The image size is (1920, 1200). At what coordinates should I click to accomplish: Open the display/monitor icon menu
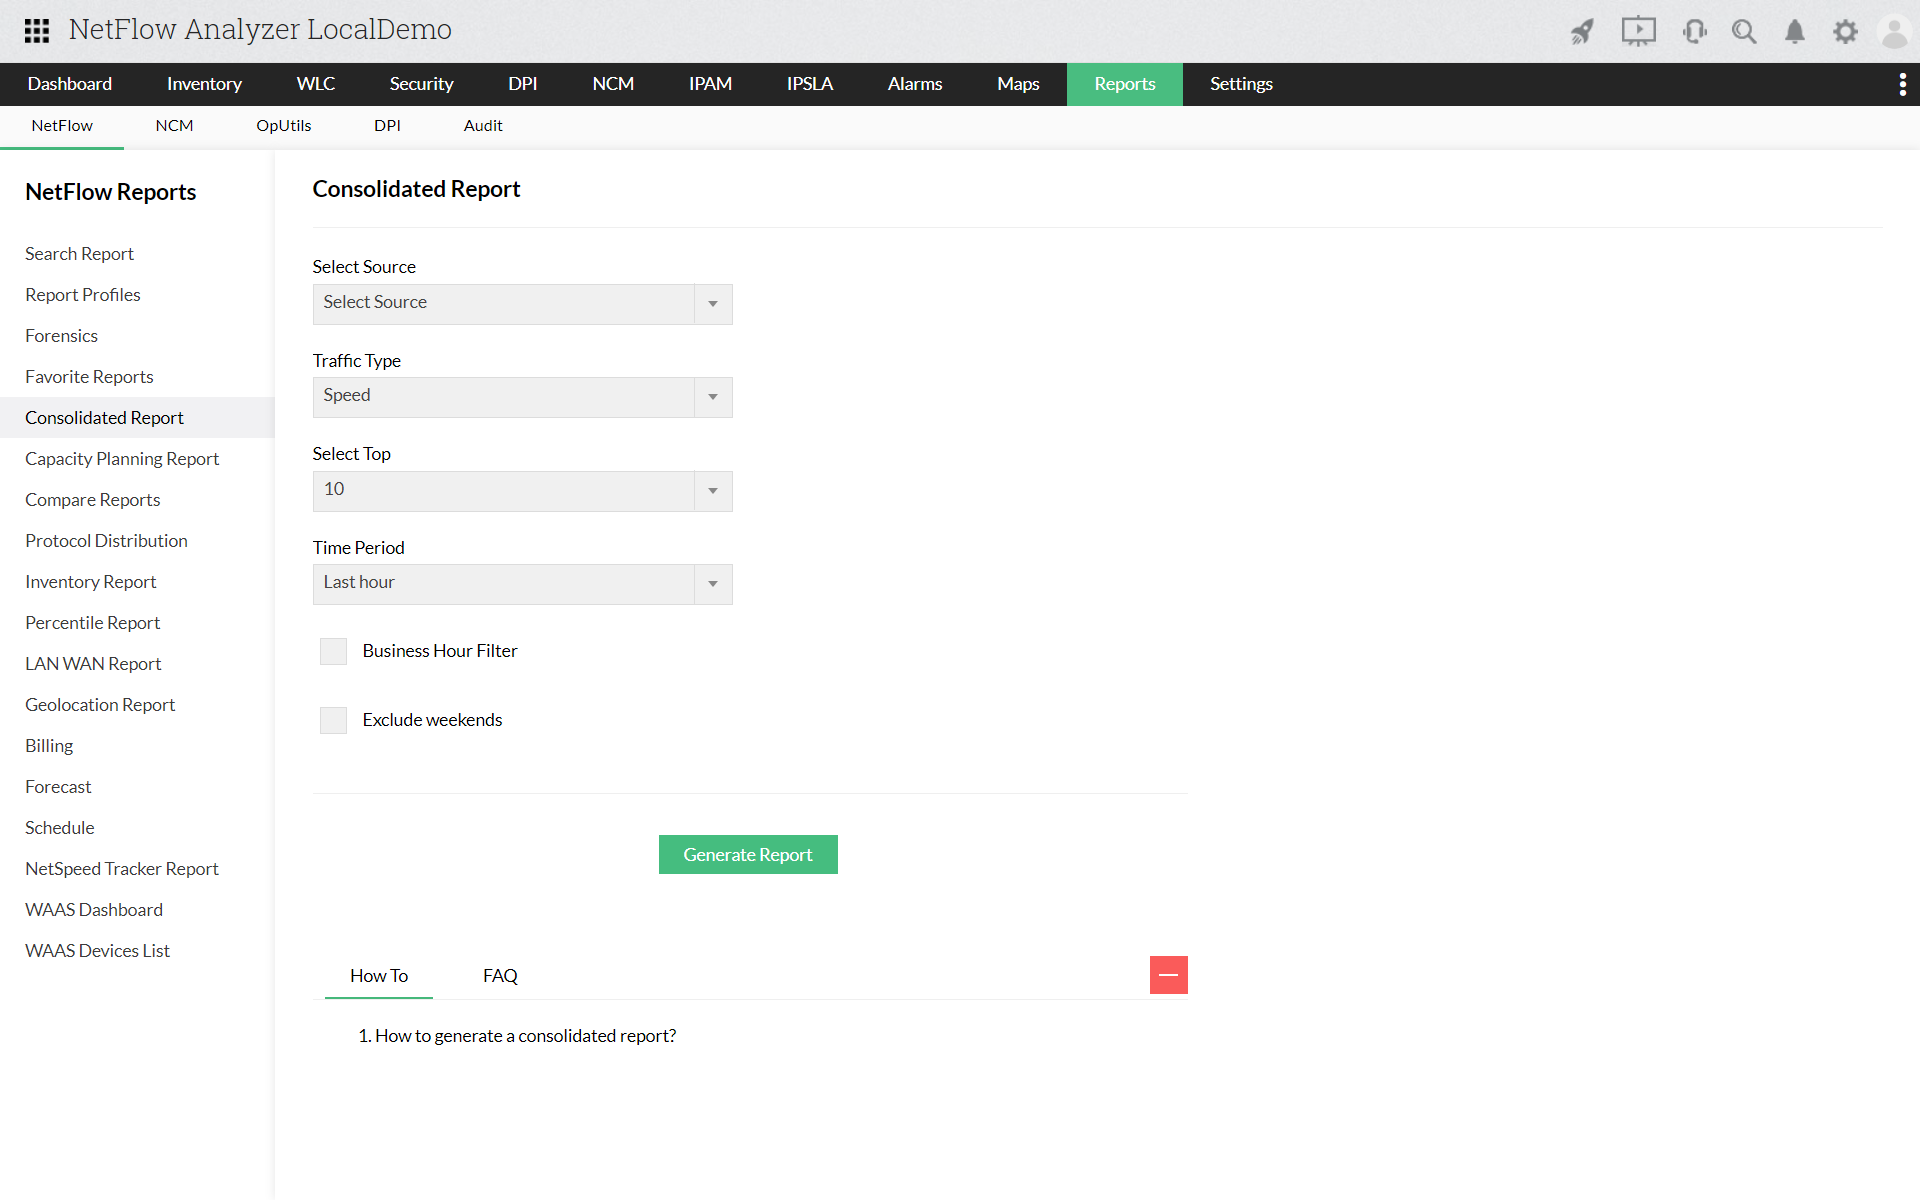coord(1635,30)
